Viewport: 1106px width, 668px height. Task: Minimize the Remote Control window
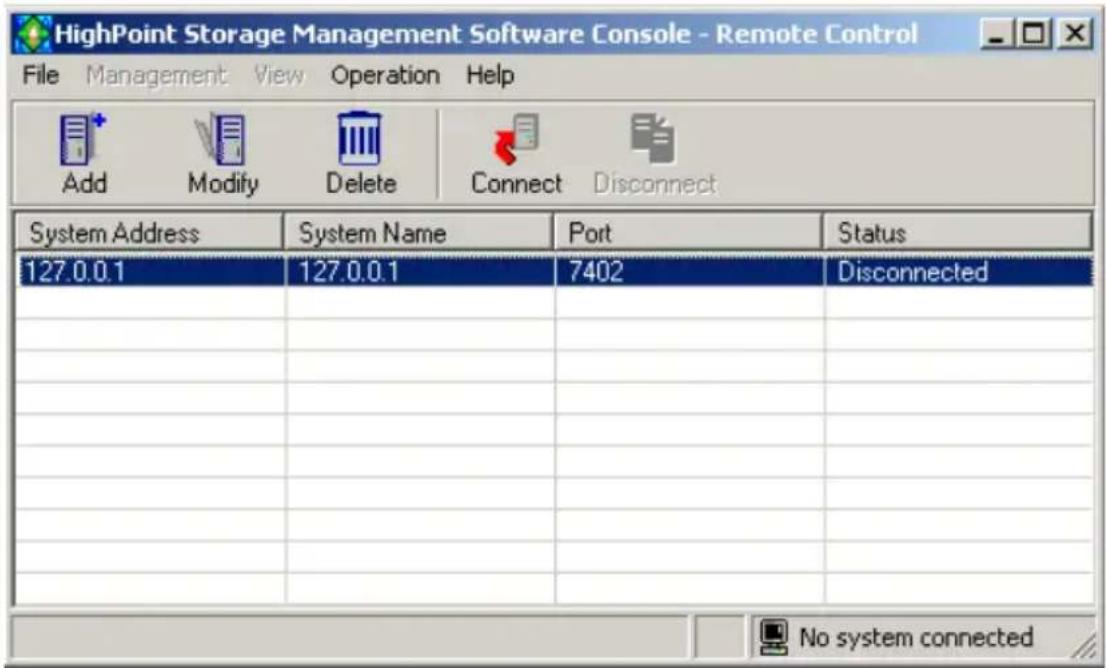(x=996, y=33)
